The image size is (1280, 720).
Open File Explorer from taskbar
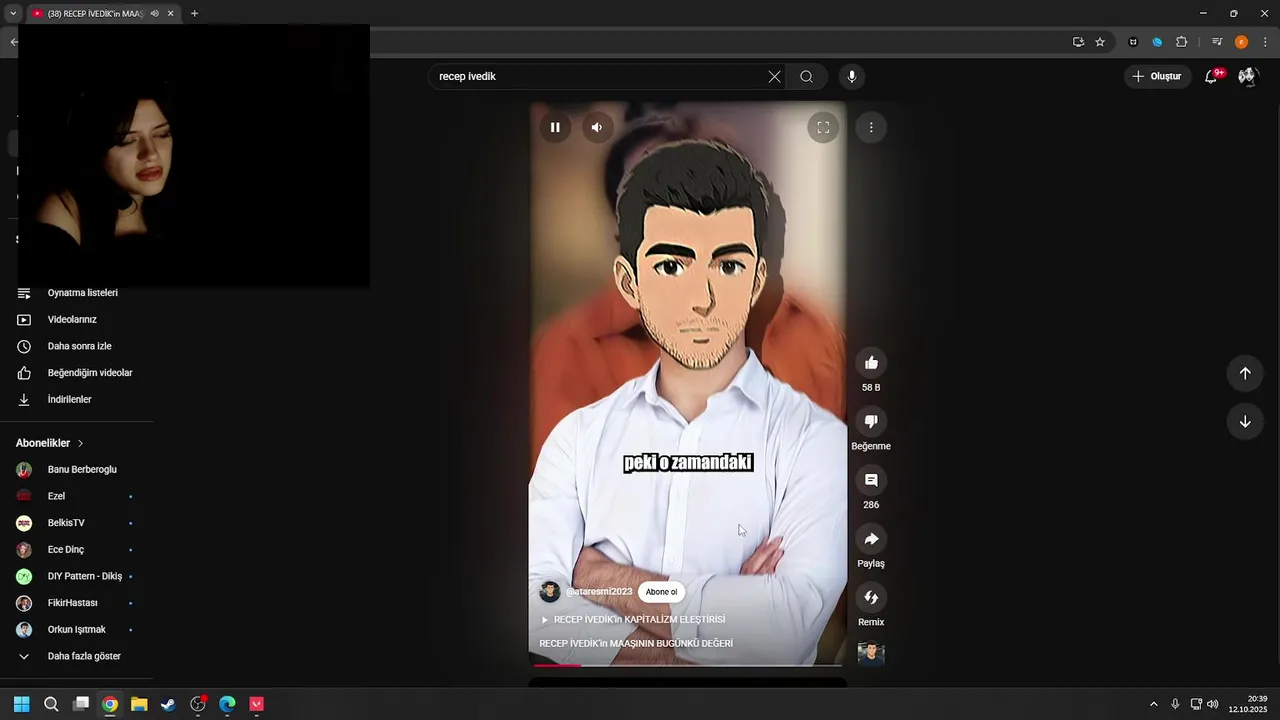click(x=139, y=704)
